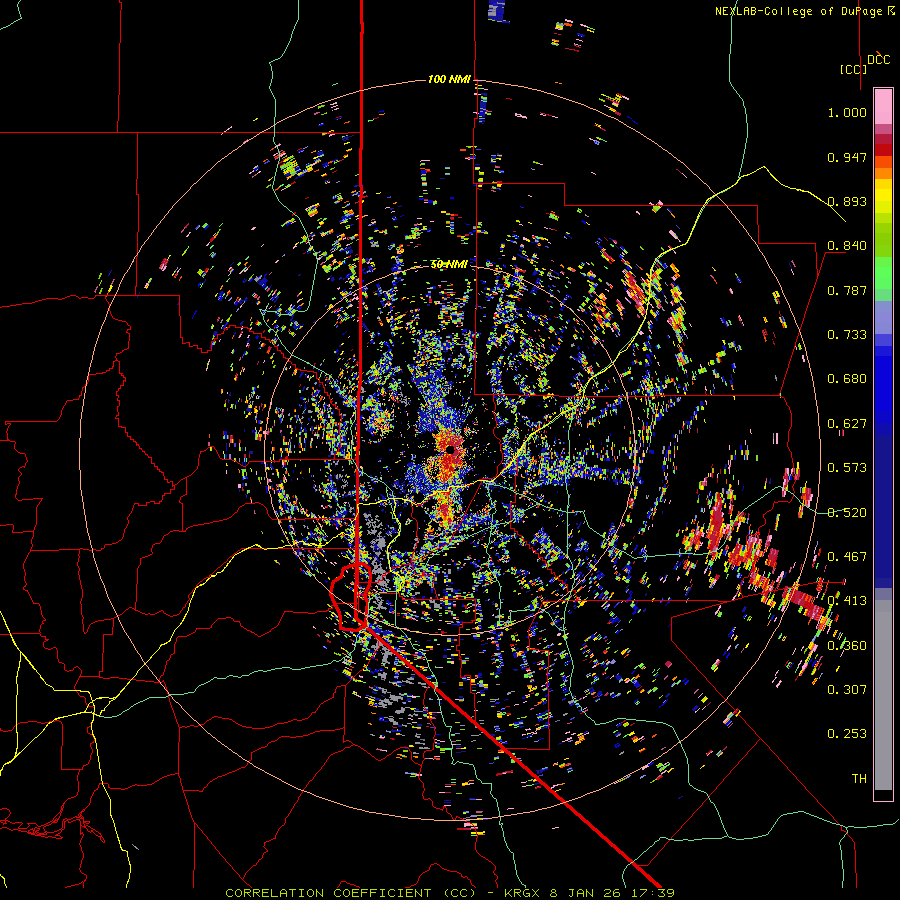
Task: Select the 0.253 scale value
Action: click(847, 734)
